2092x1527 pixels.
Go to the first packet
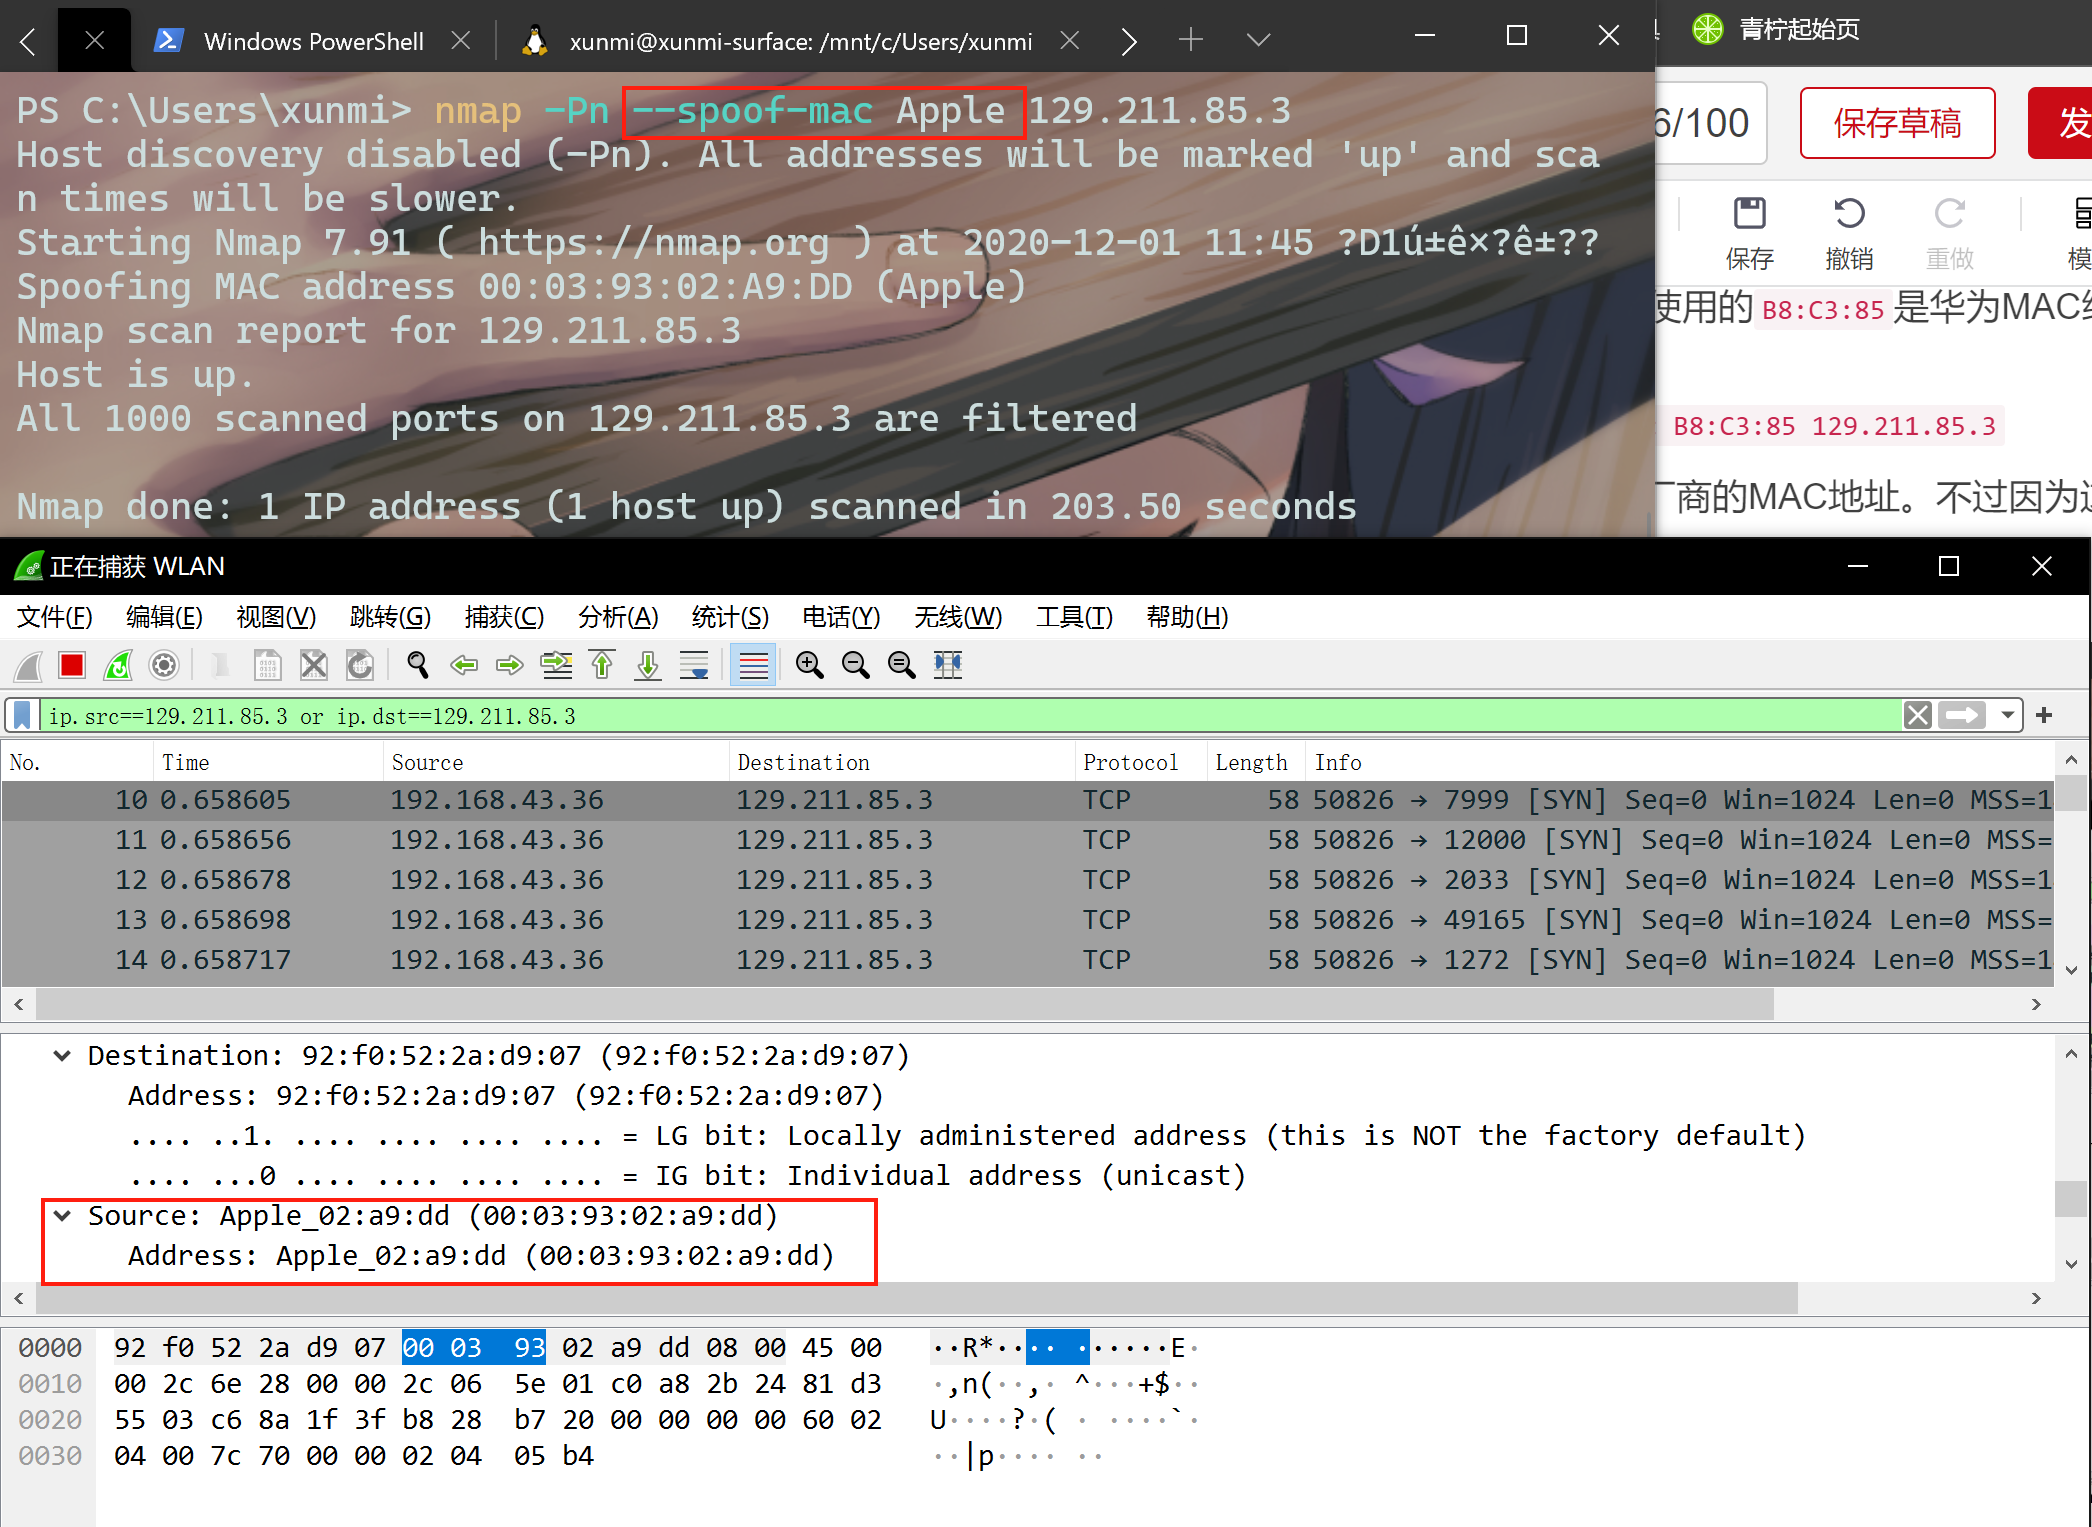click(x=602, y=665)
